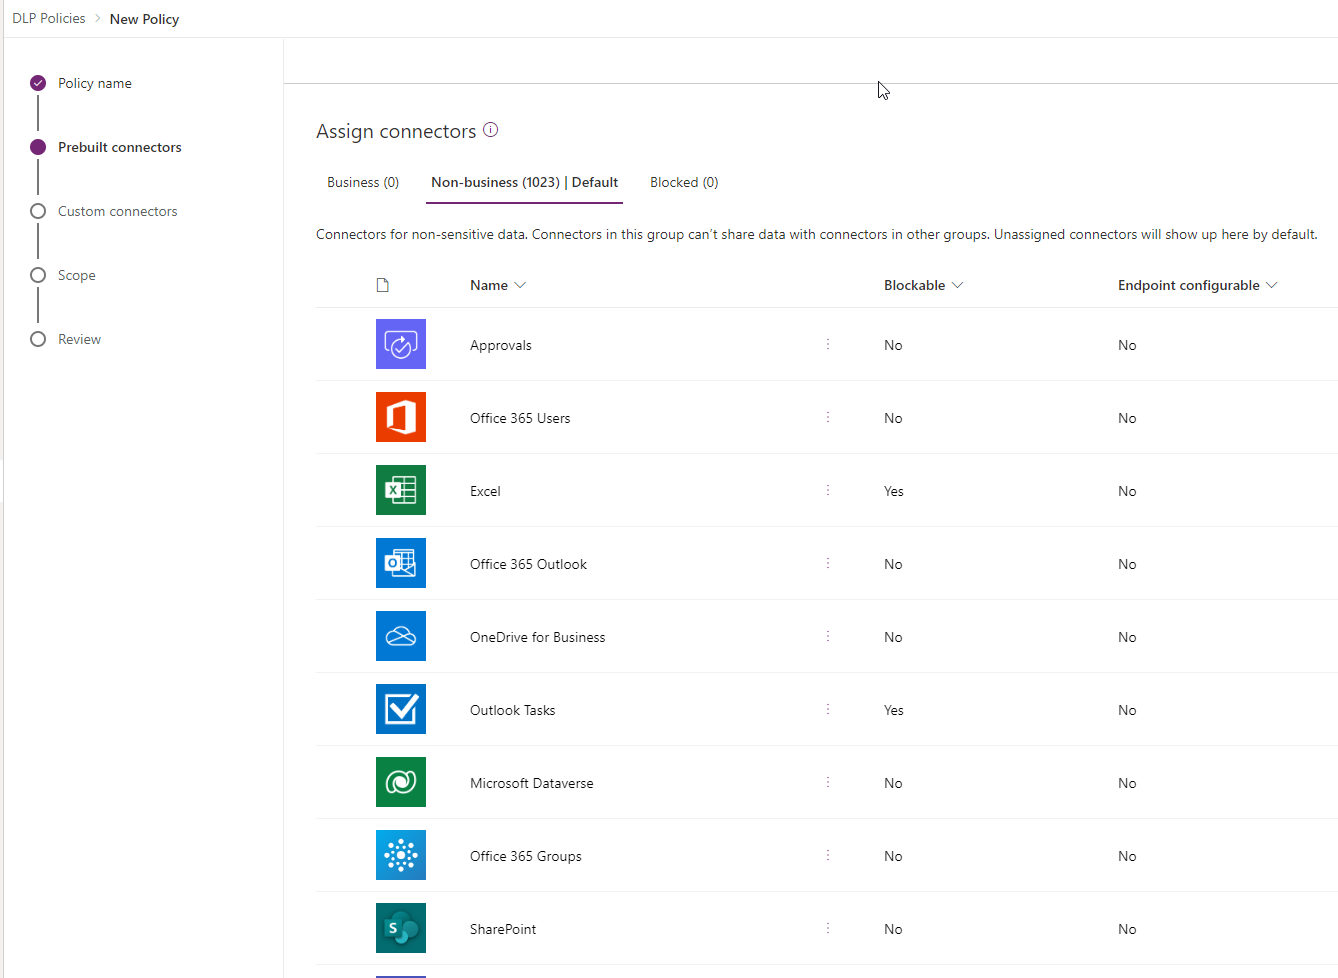Click the SharePoint connector icon

tap(401, 928)
